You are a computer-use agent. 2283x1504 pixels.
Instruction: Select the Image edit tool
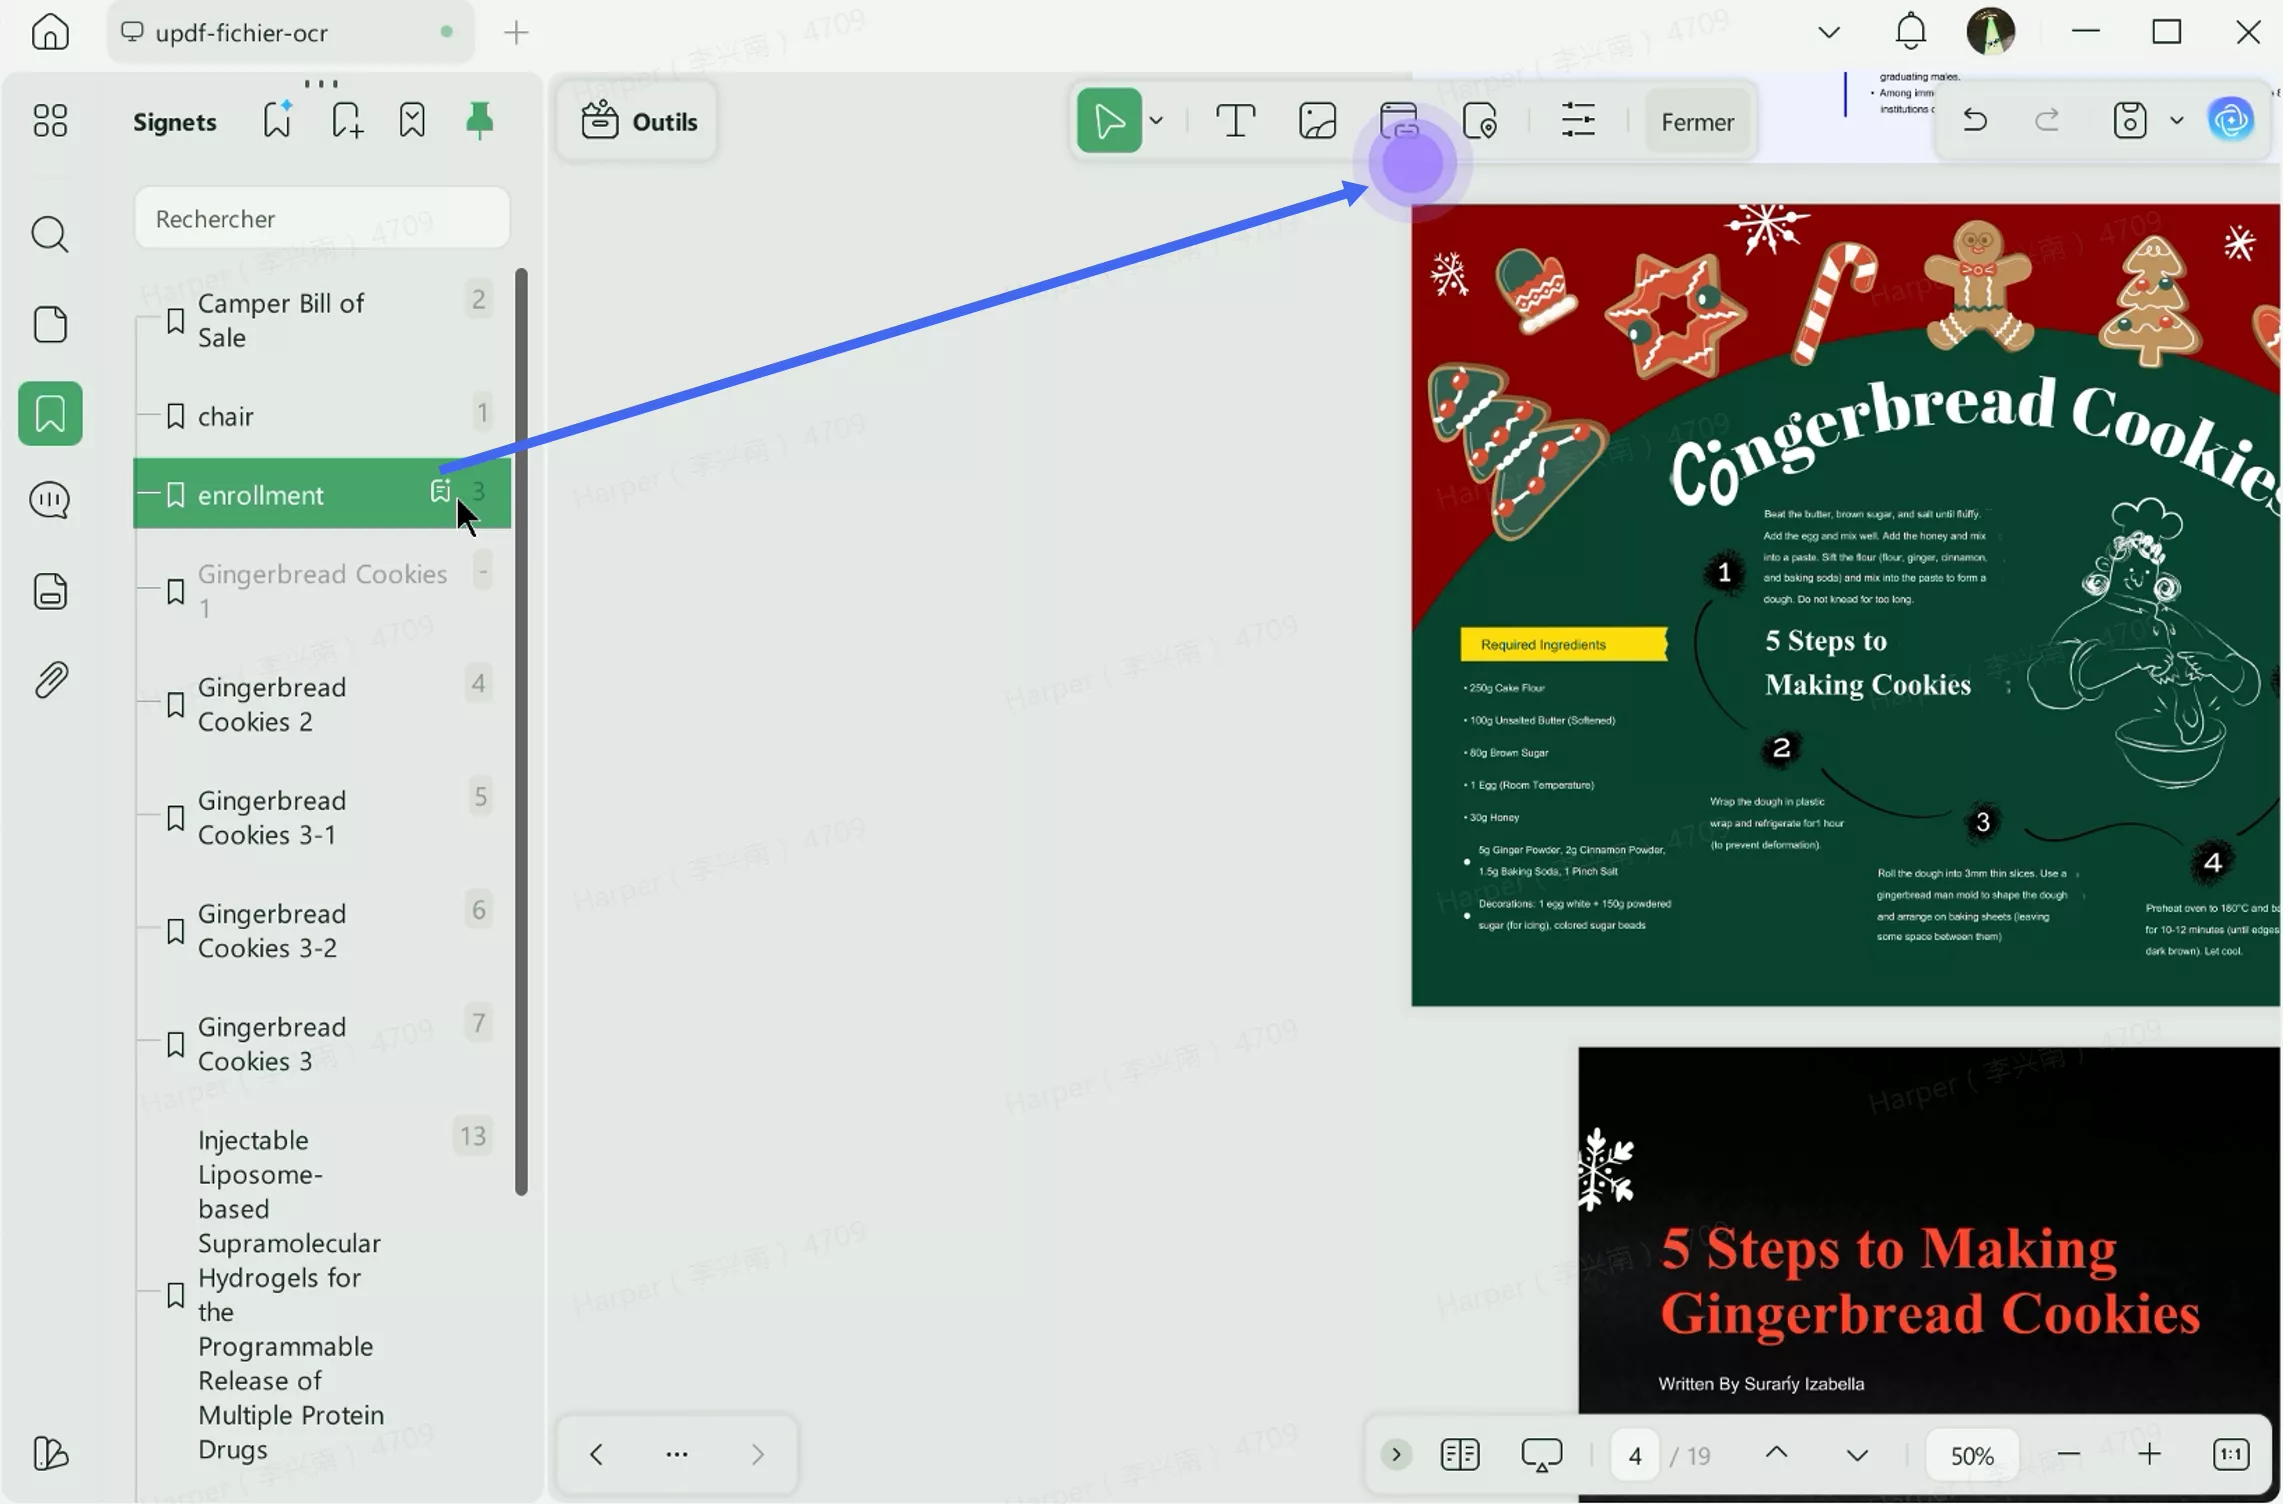click(x=1317, y=121)
